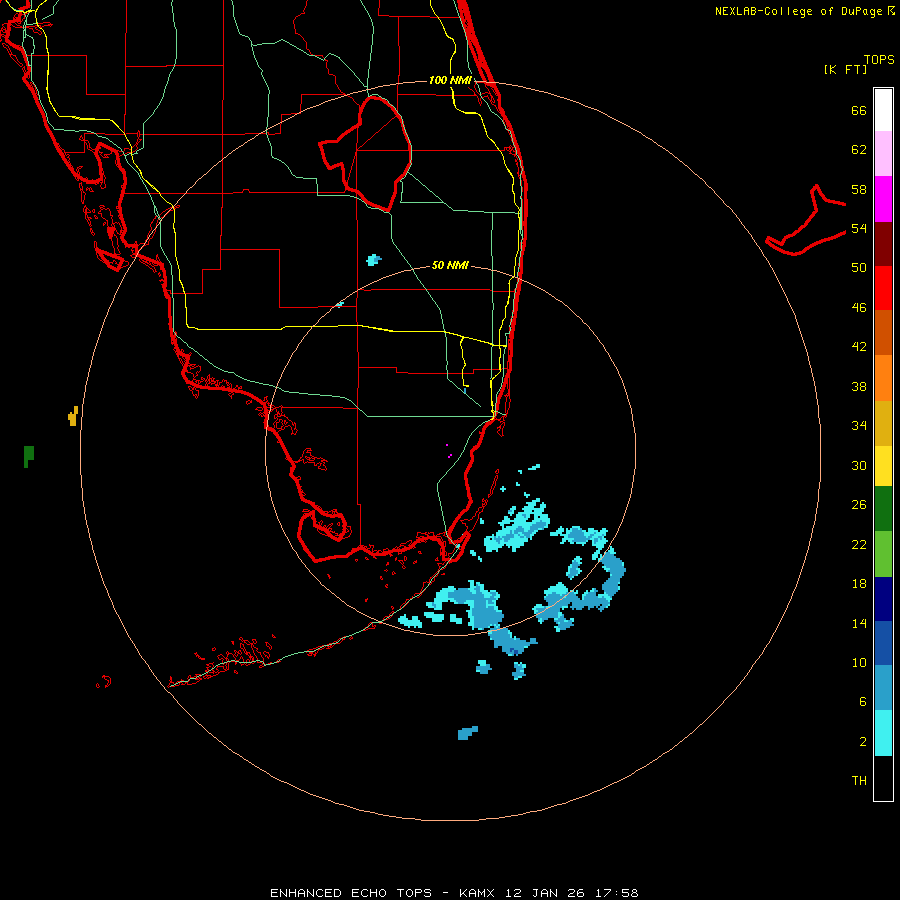Click the legend value '30'
The height and width of the screenshot is (900, 900).
(859, 465)
